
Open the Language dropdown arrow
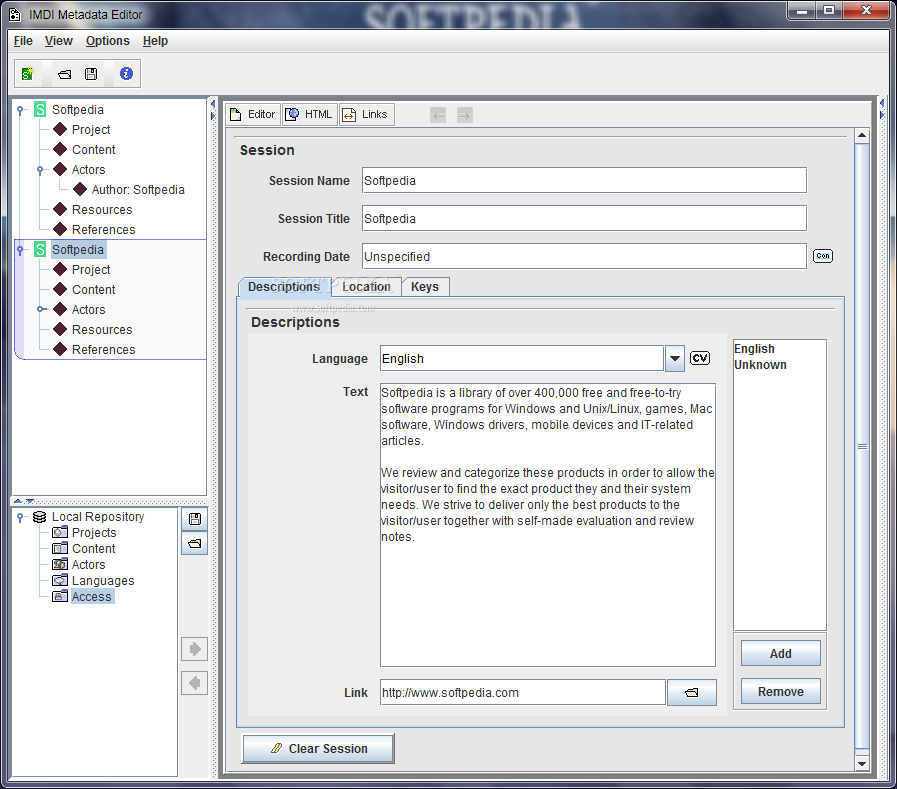[675, 359]
